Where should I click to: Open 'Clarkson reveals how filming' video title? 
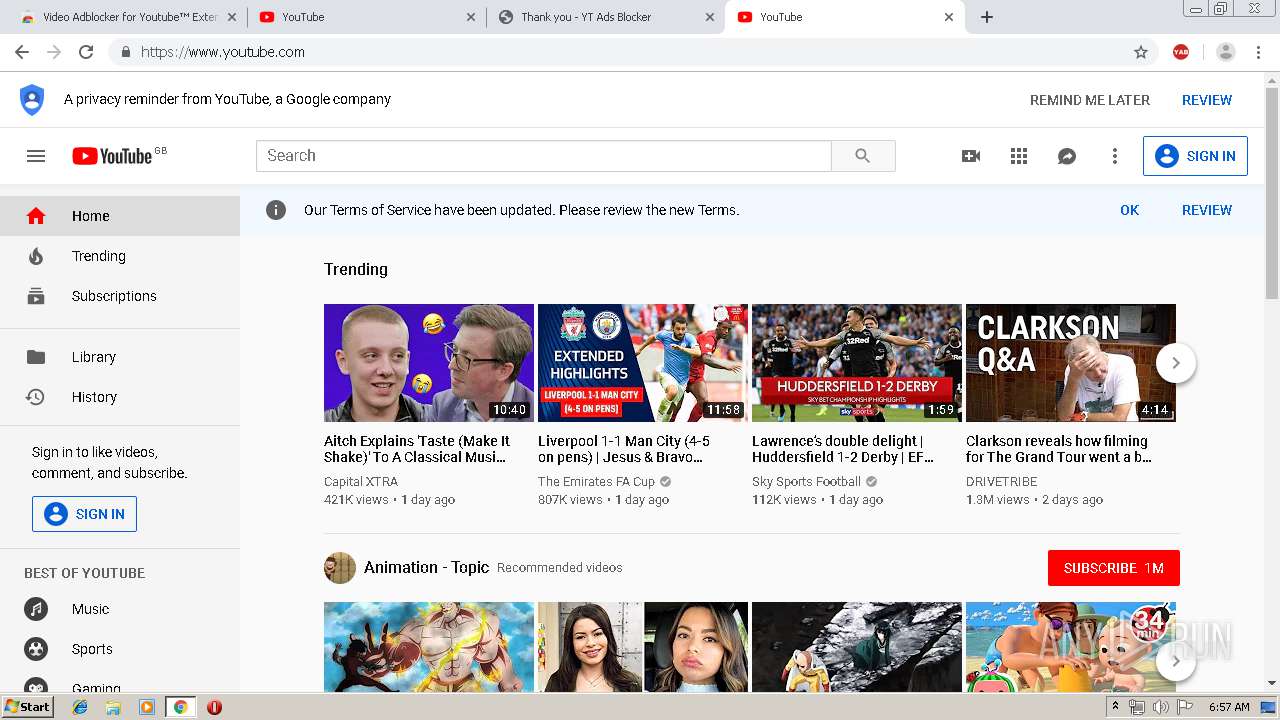(x=1059, y=449)
